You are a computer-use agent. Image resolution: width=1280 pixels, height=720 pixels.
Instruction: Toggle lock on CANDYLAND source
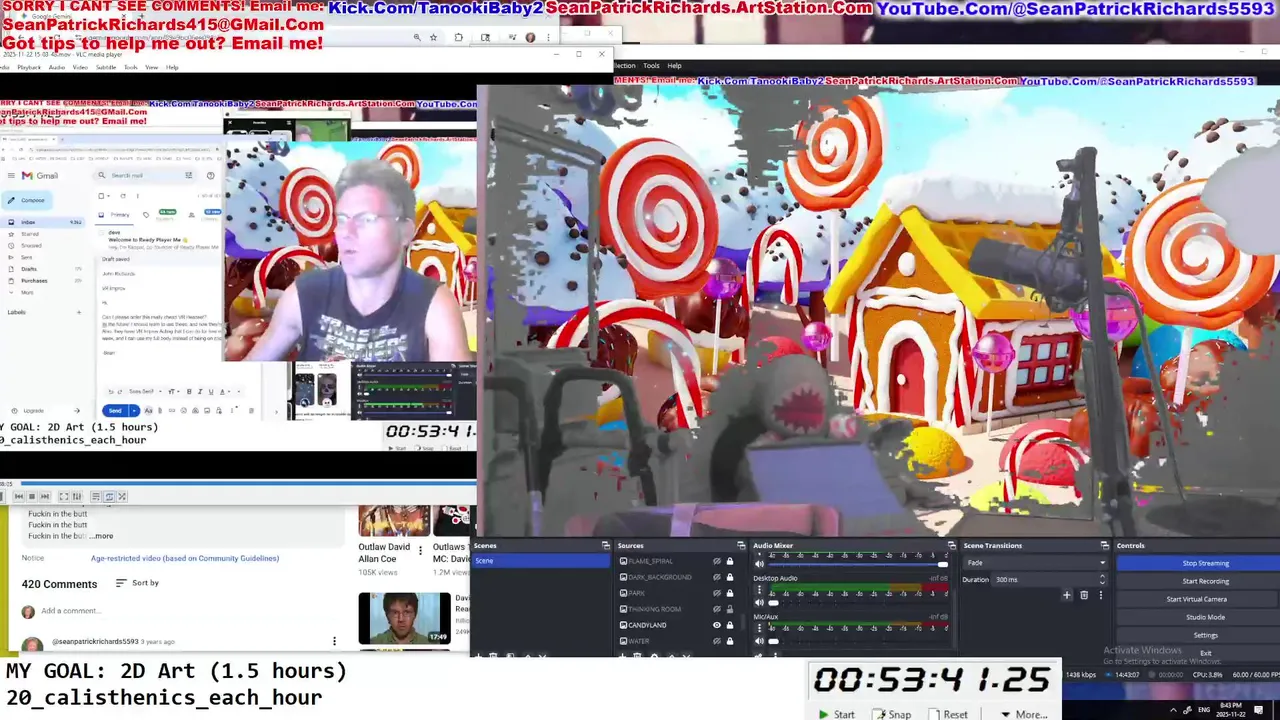point(730,625)
